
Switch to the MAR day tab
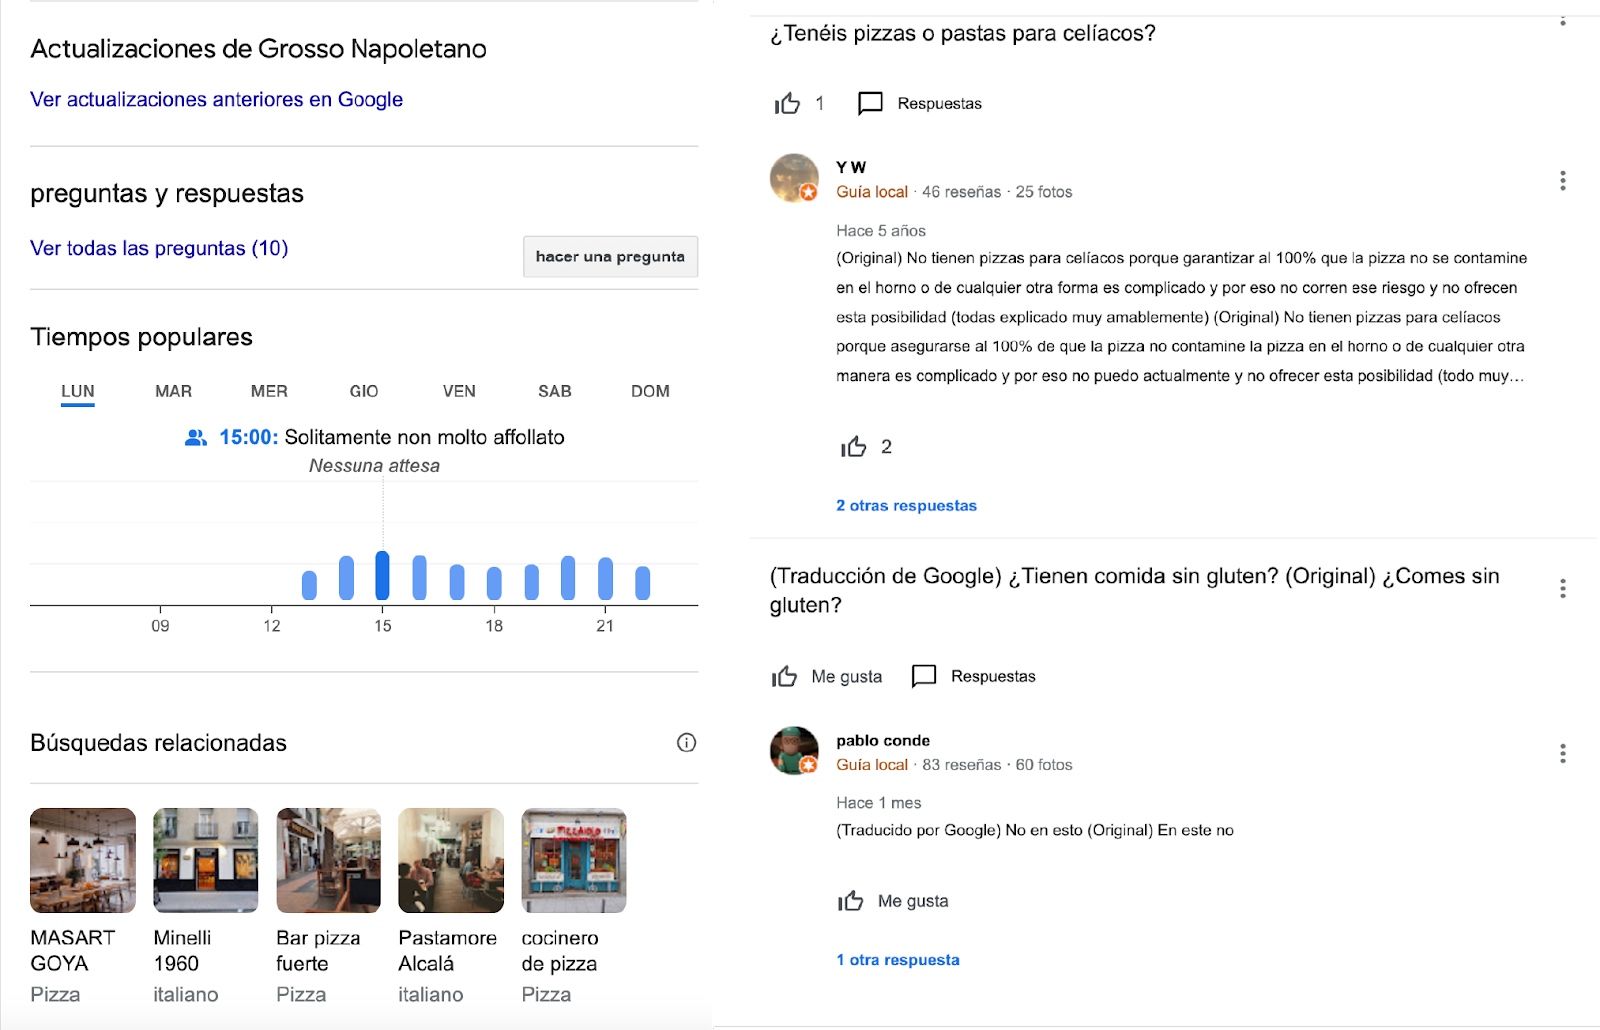(x=173, y=391)
